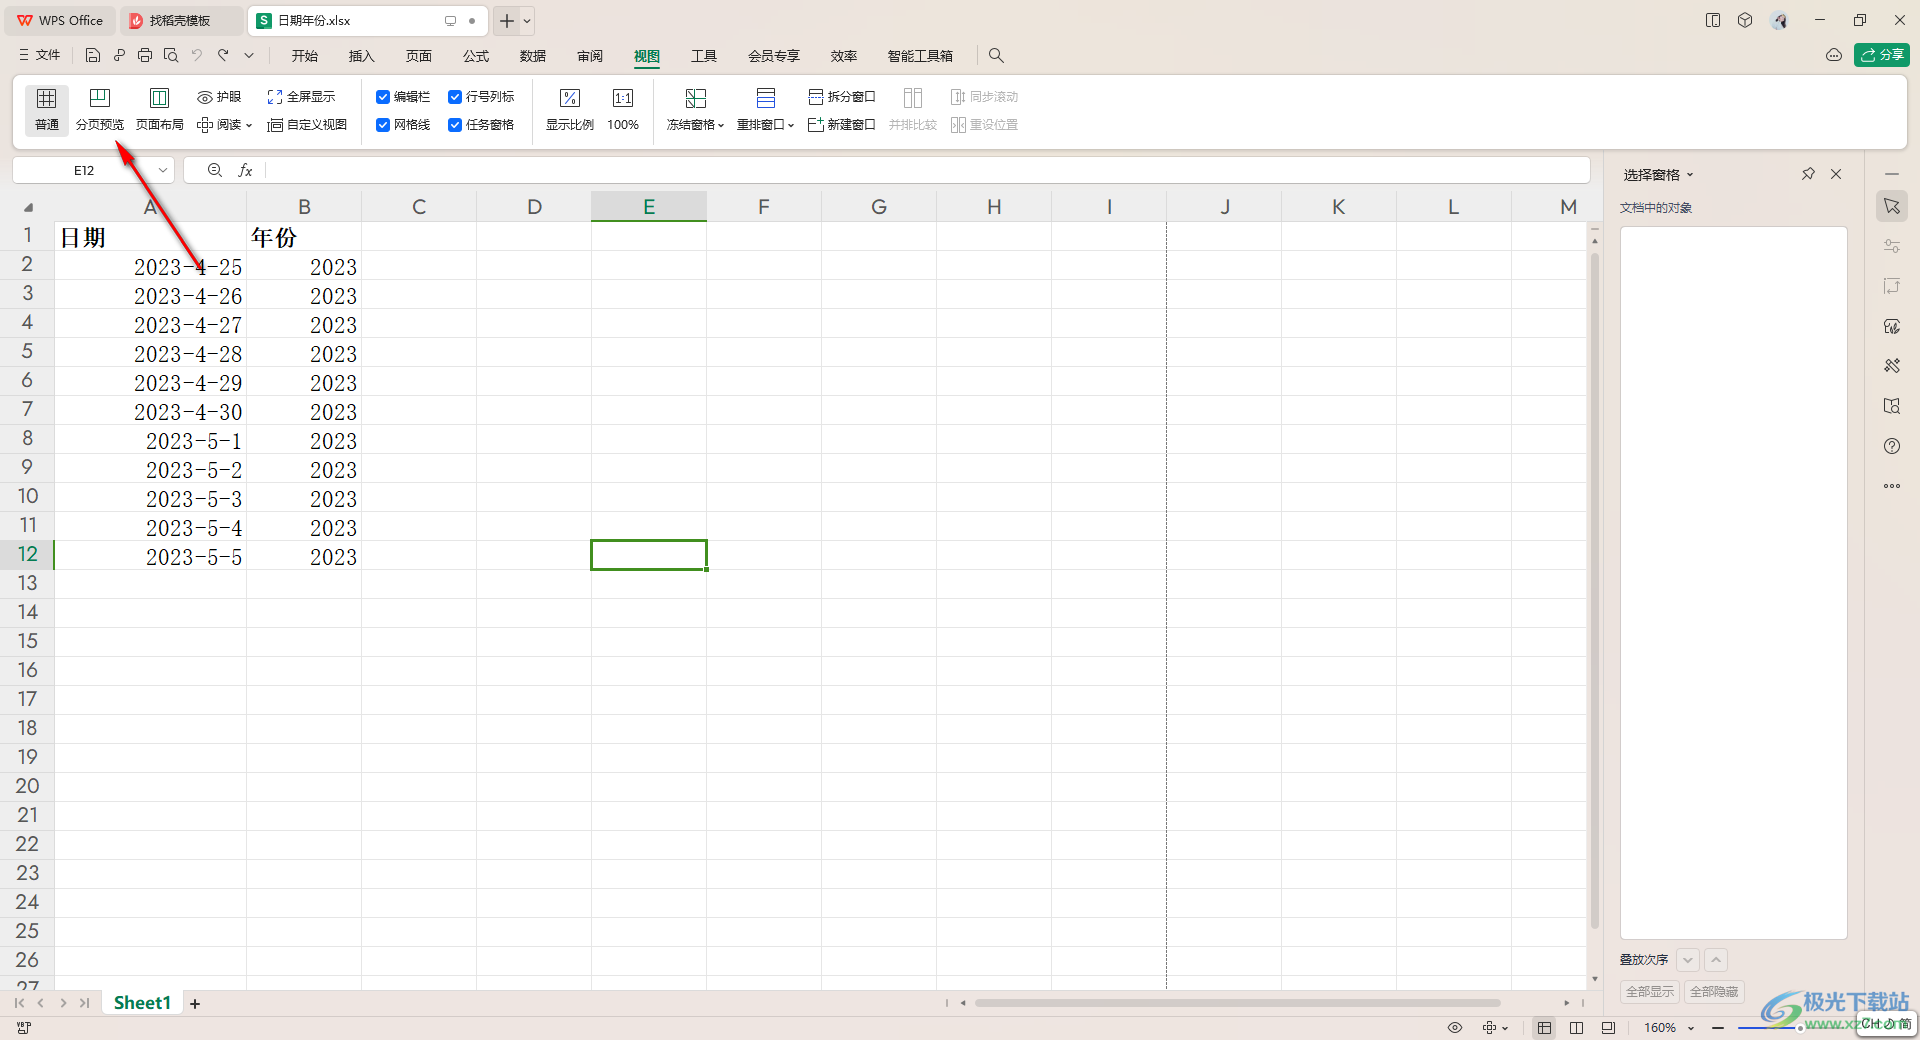This screenshot has width=1920, height=1040.
Task: Toggle the 网格线 gridlines checkbox
Action: (383, 125)
